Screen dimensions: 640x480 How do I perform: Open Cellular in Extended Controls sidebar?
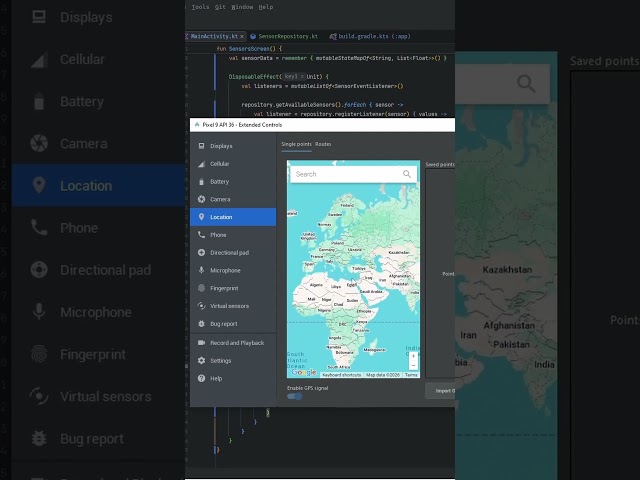pos(233,164)
